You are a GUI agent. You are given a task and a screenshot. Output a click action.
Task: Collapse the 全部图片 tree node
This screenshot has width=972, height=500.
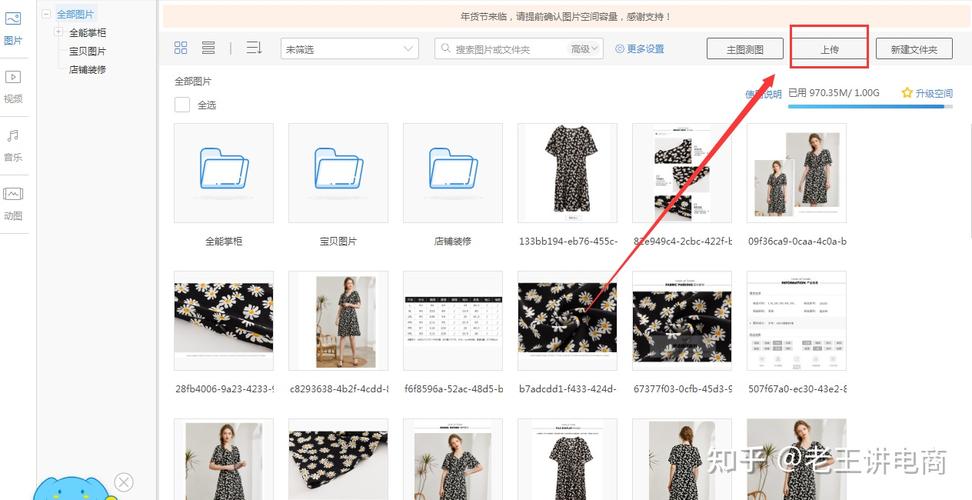(x=46, y=14)
